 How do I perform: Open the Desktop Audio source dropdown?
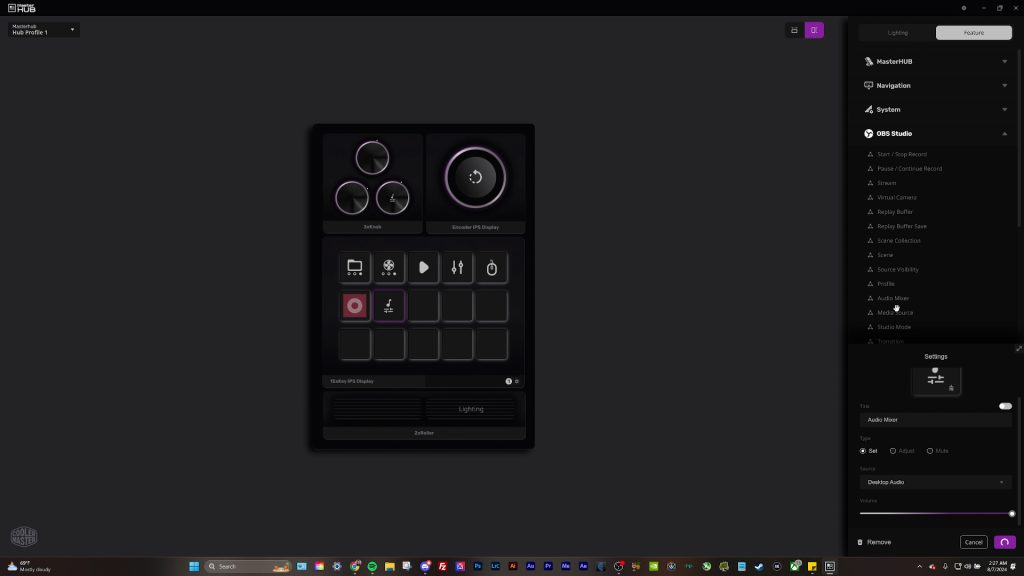click(935, 482)
